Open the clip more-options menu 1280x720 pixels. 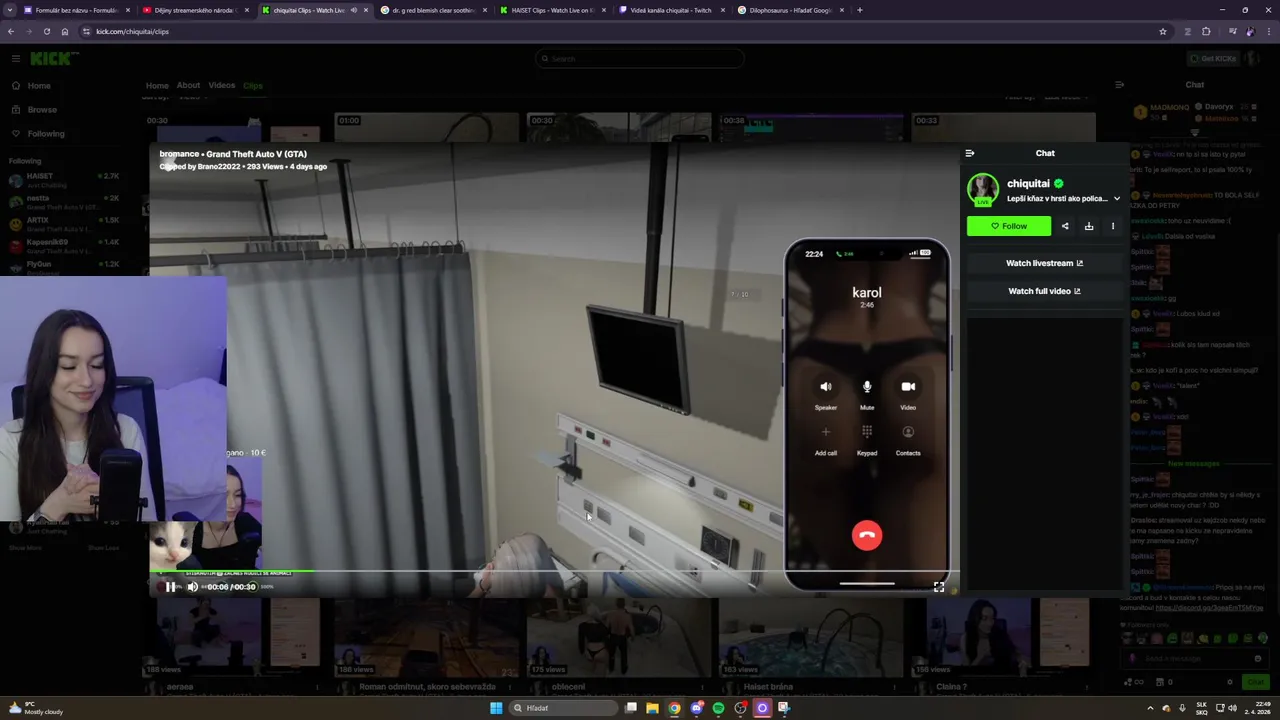[1113, 226]
